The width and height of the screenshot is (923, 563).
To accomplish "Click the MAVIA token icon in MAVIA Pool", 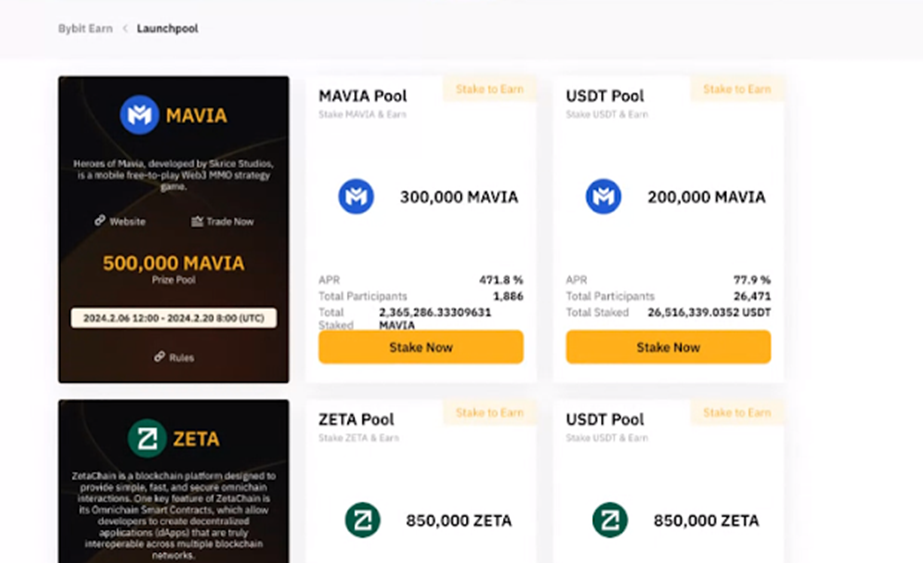I will coord(356,196).
